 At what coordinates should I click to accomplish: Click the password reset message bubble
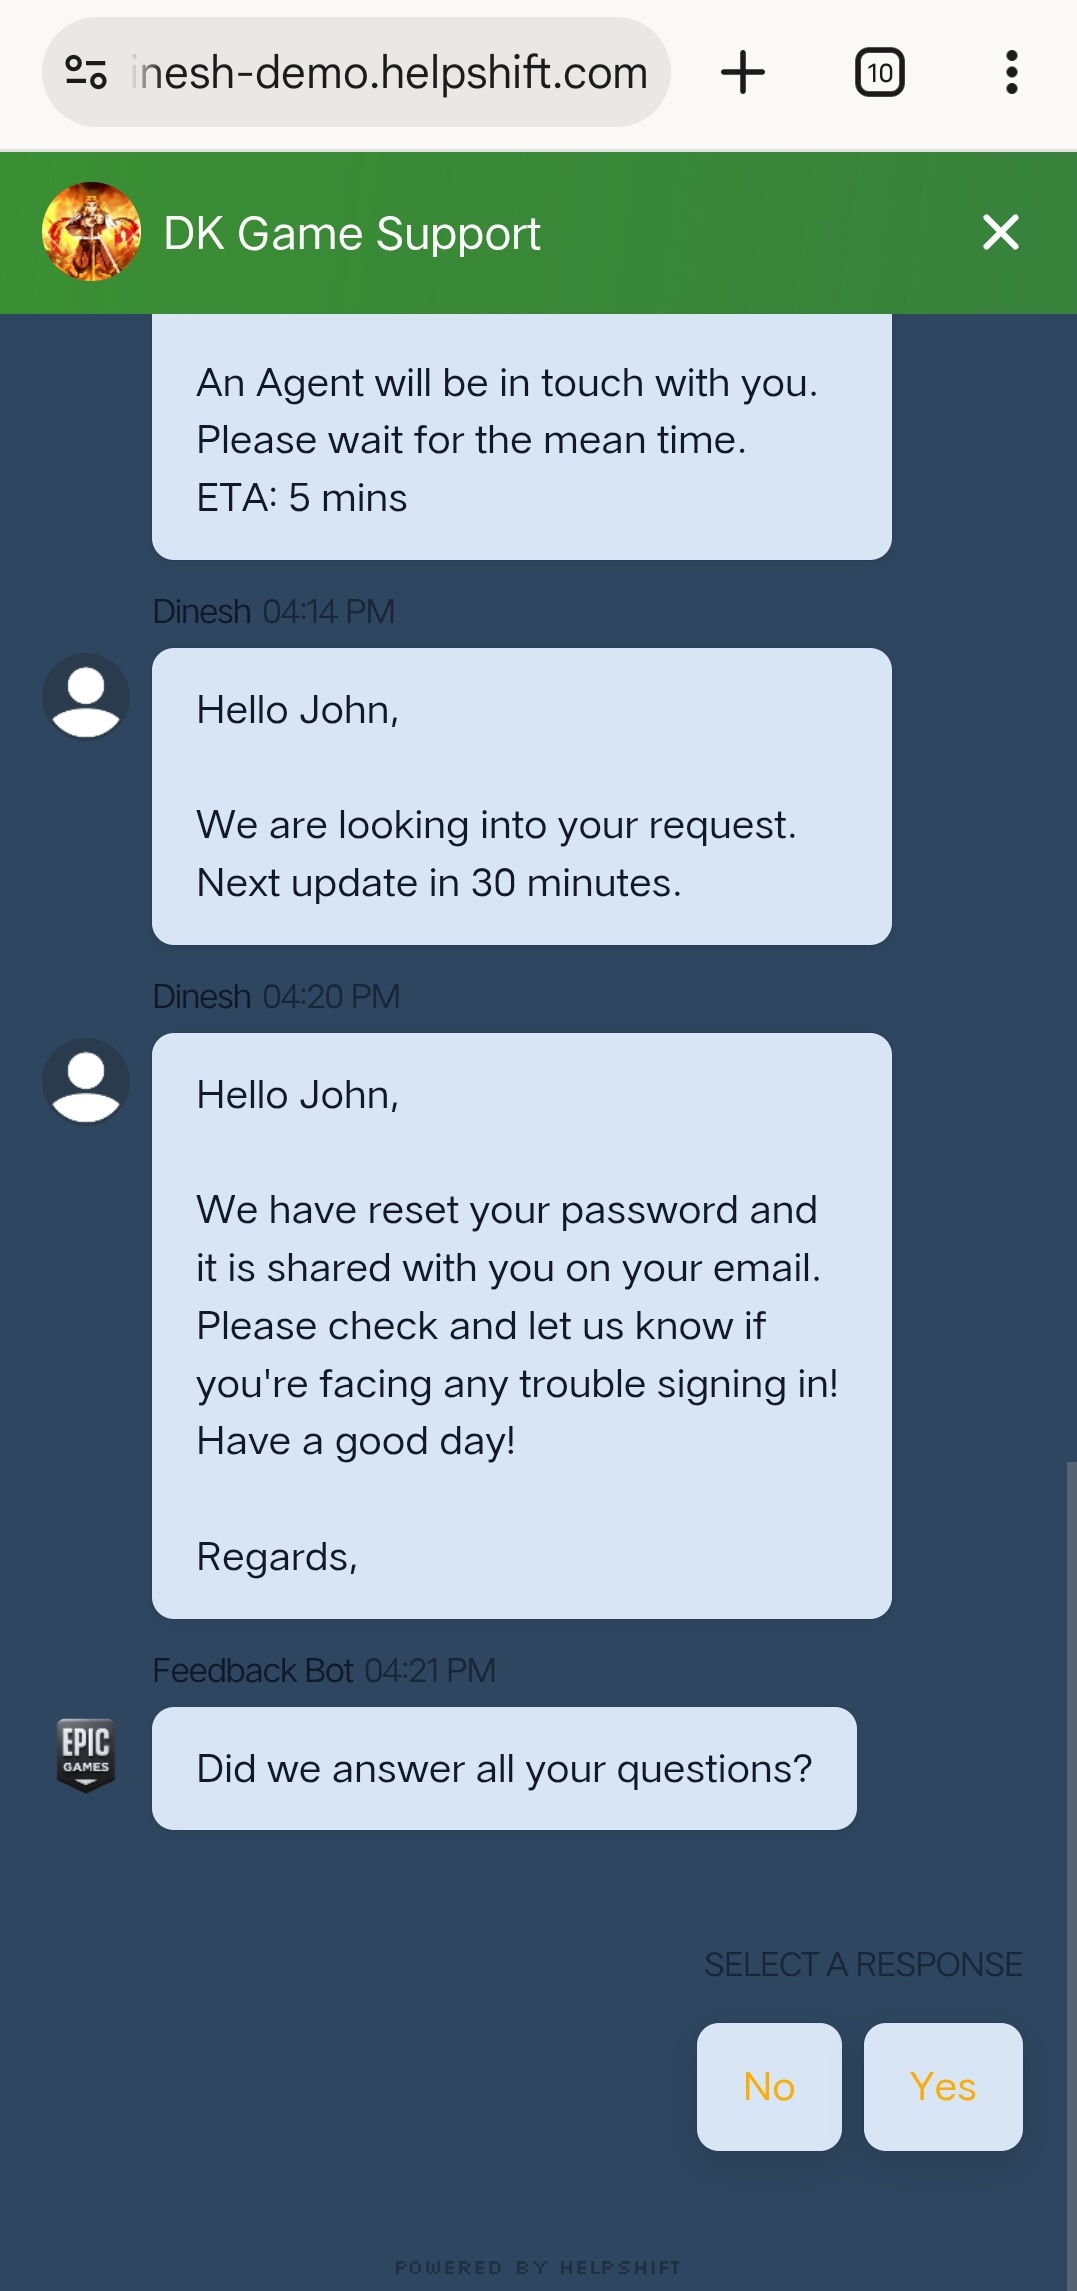(x=522, y=1326)
